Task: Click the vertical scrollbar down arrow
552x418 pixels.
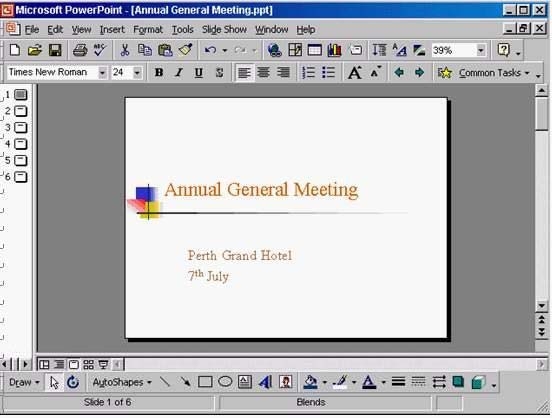Action: (x=541, y=306)
